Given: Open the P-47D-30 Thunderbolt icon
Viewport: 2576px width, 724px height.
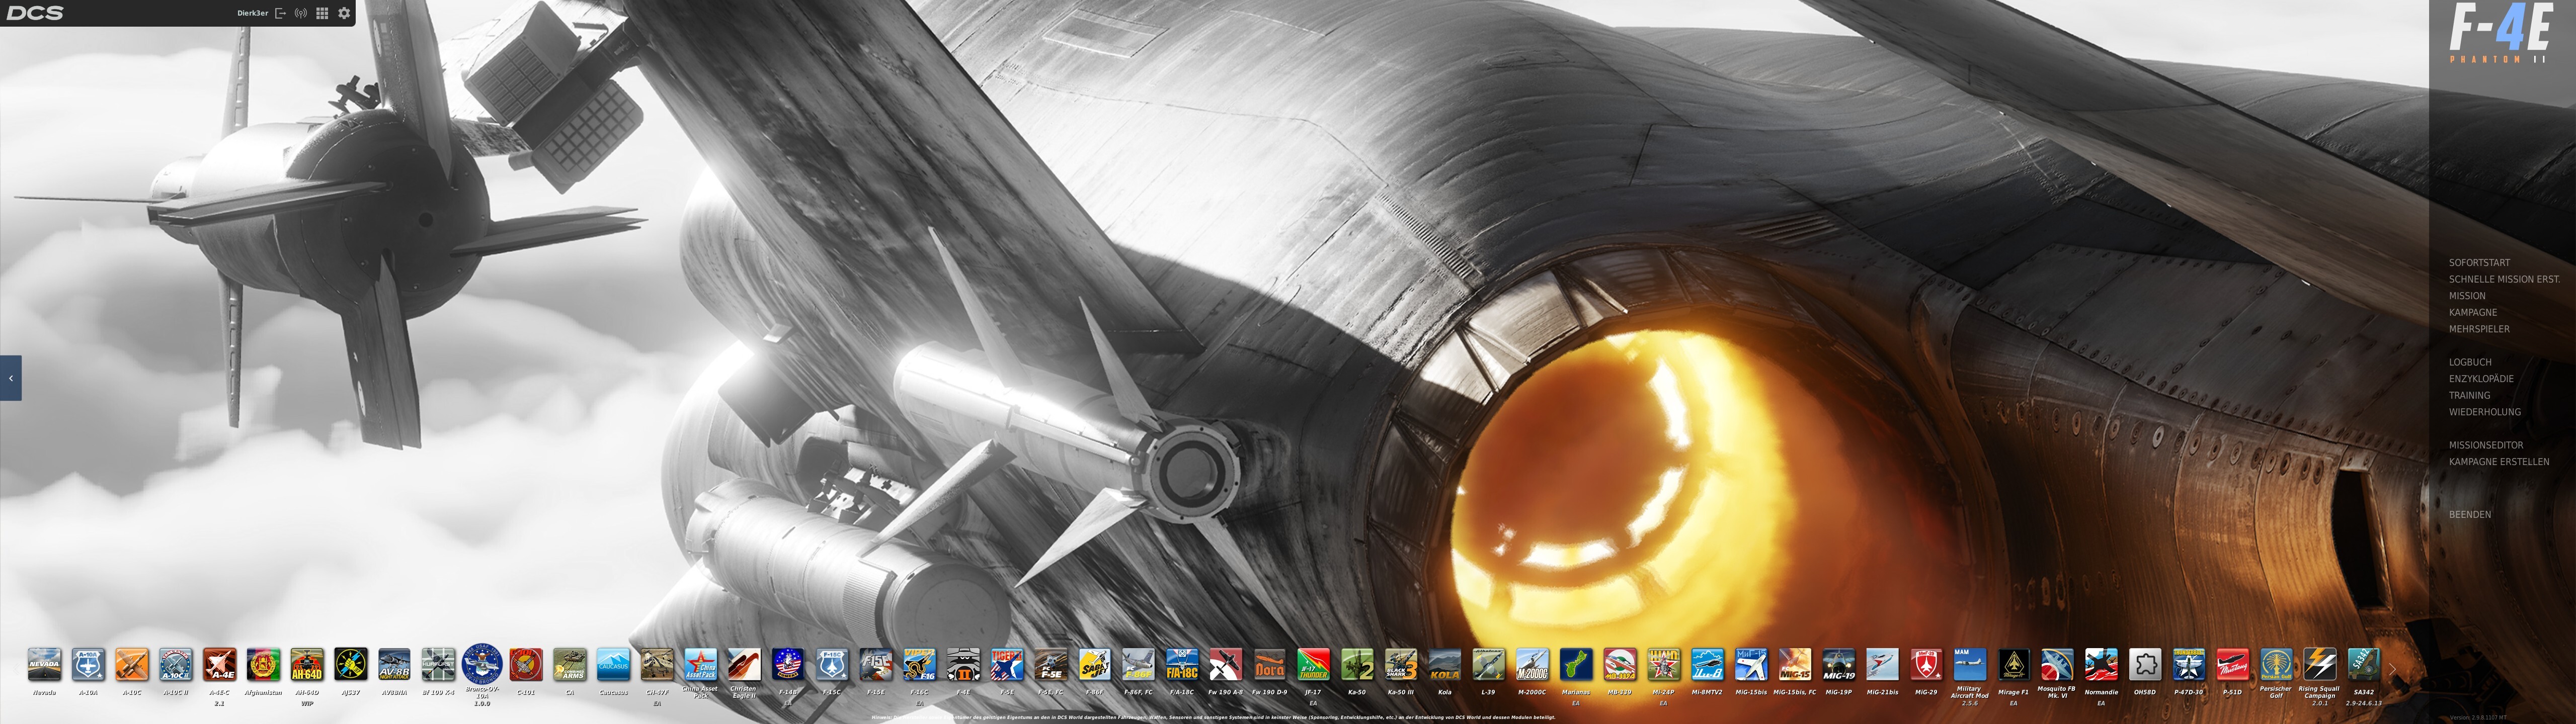Looking at the screenshot, I should [2189, 664].
